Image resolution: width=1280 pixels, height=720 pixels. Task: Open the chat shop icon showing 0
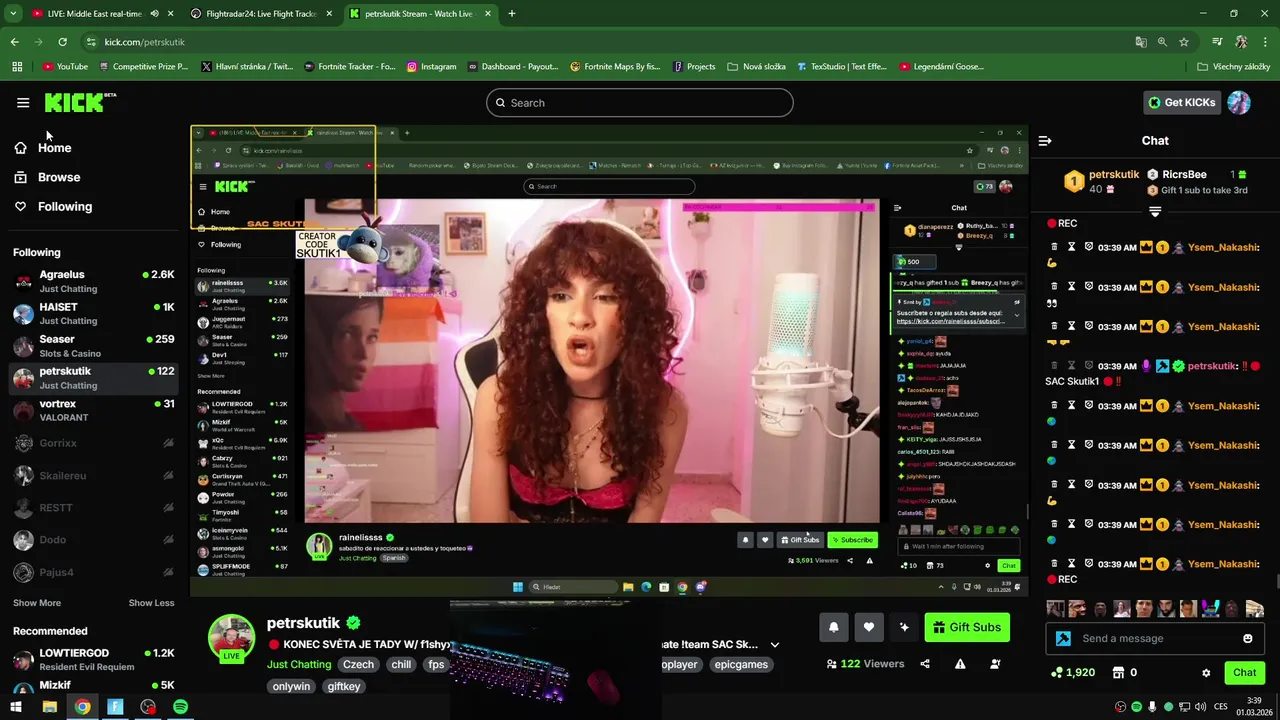click(1125, 673)
